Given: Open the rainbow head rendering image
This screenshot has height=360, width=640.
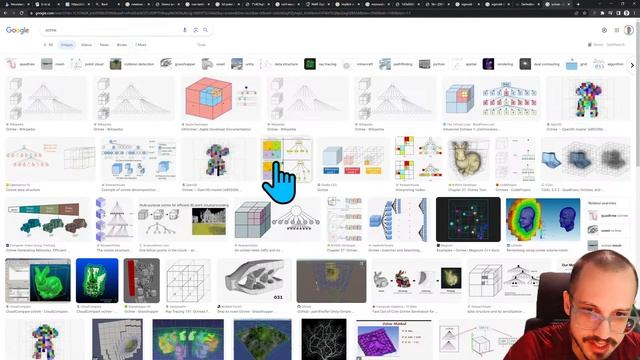Looking at the screenshot, I should tap(543, 220).
